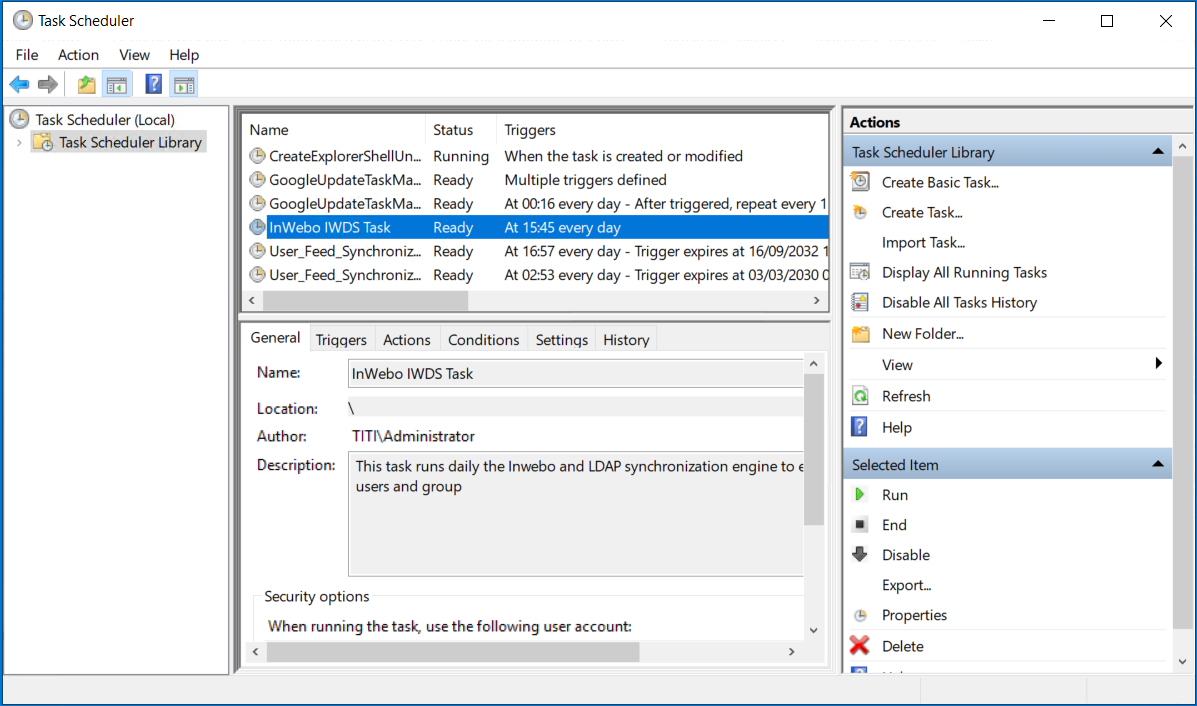The image size is (1197, 706).
Task: Click the green Run icon
Action: [860, 495]
